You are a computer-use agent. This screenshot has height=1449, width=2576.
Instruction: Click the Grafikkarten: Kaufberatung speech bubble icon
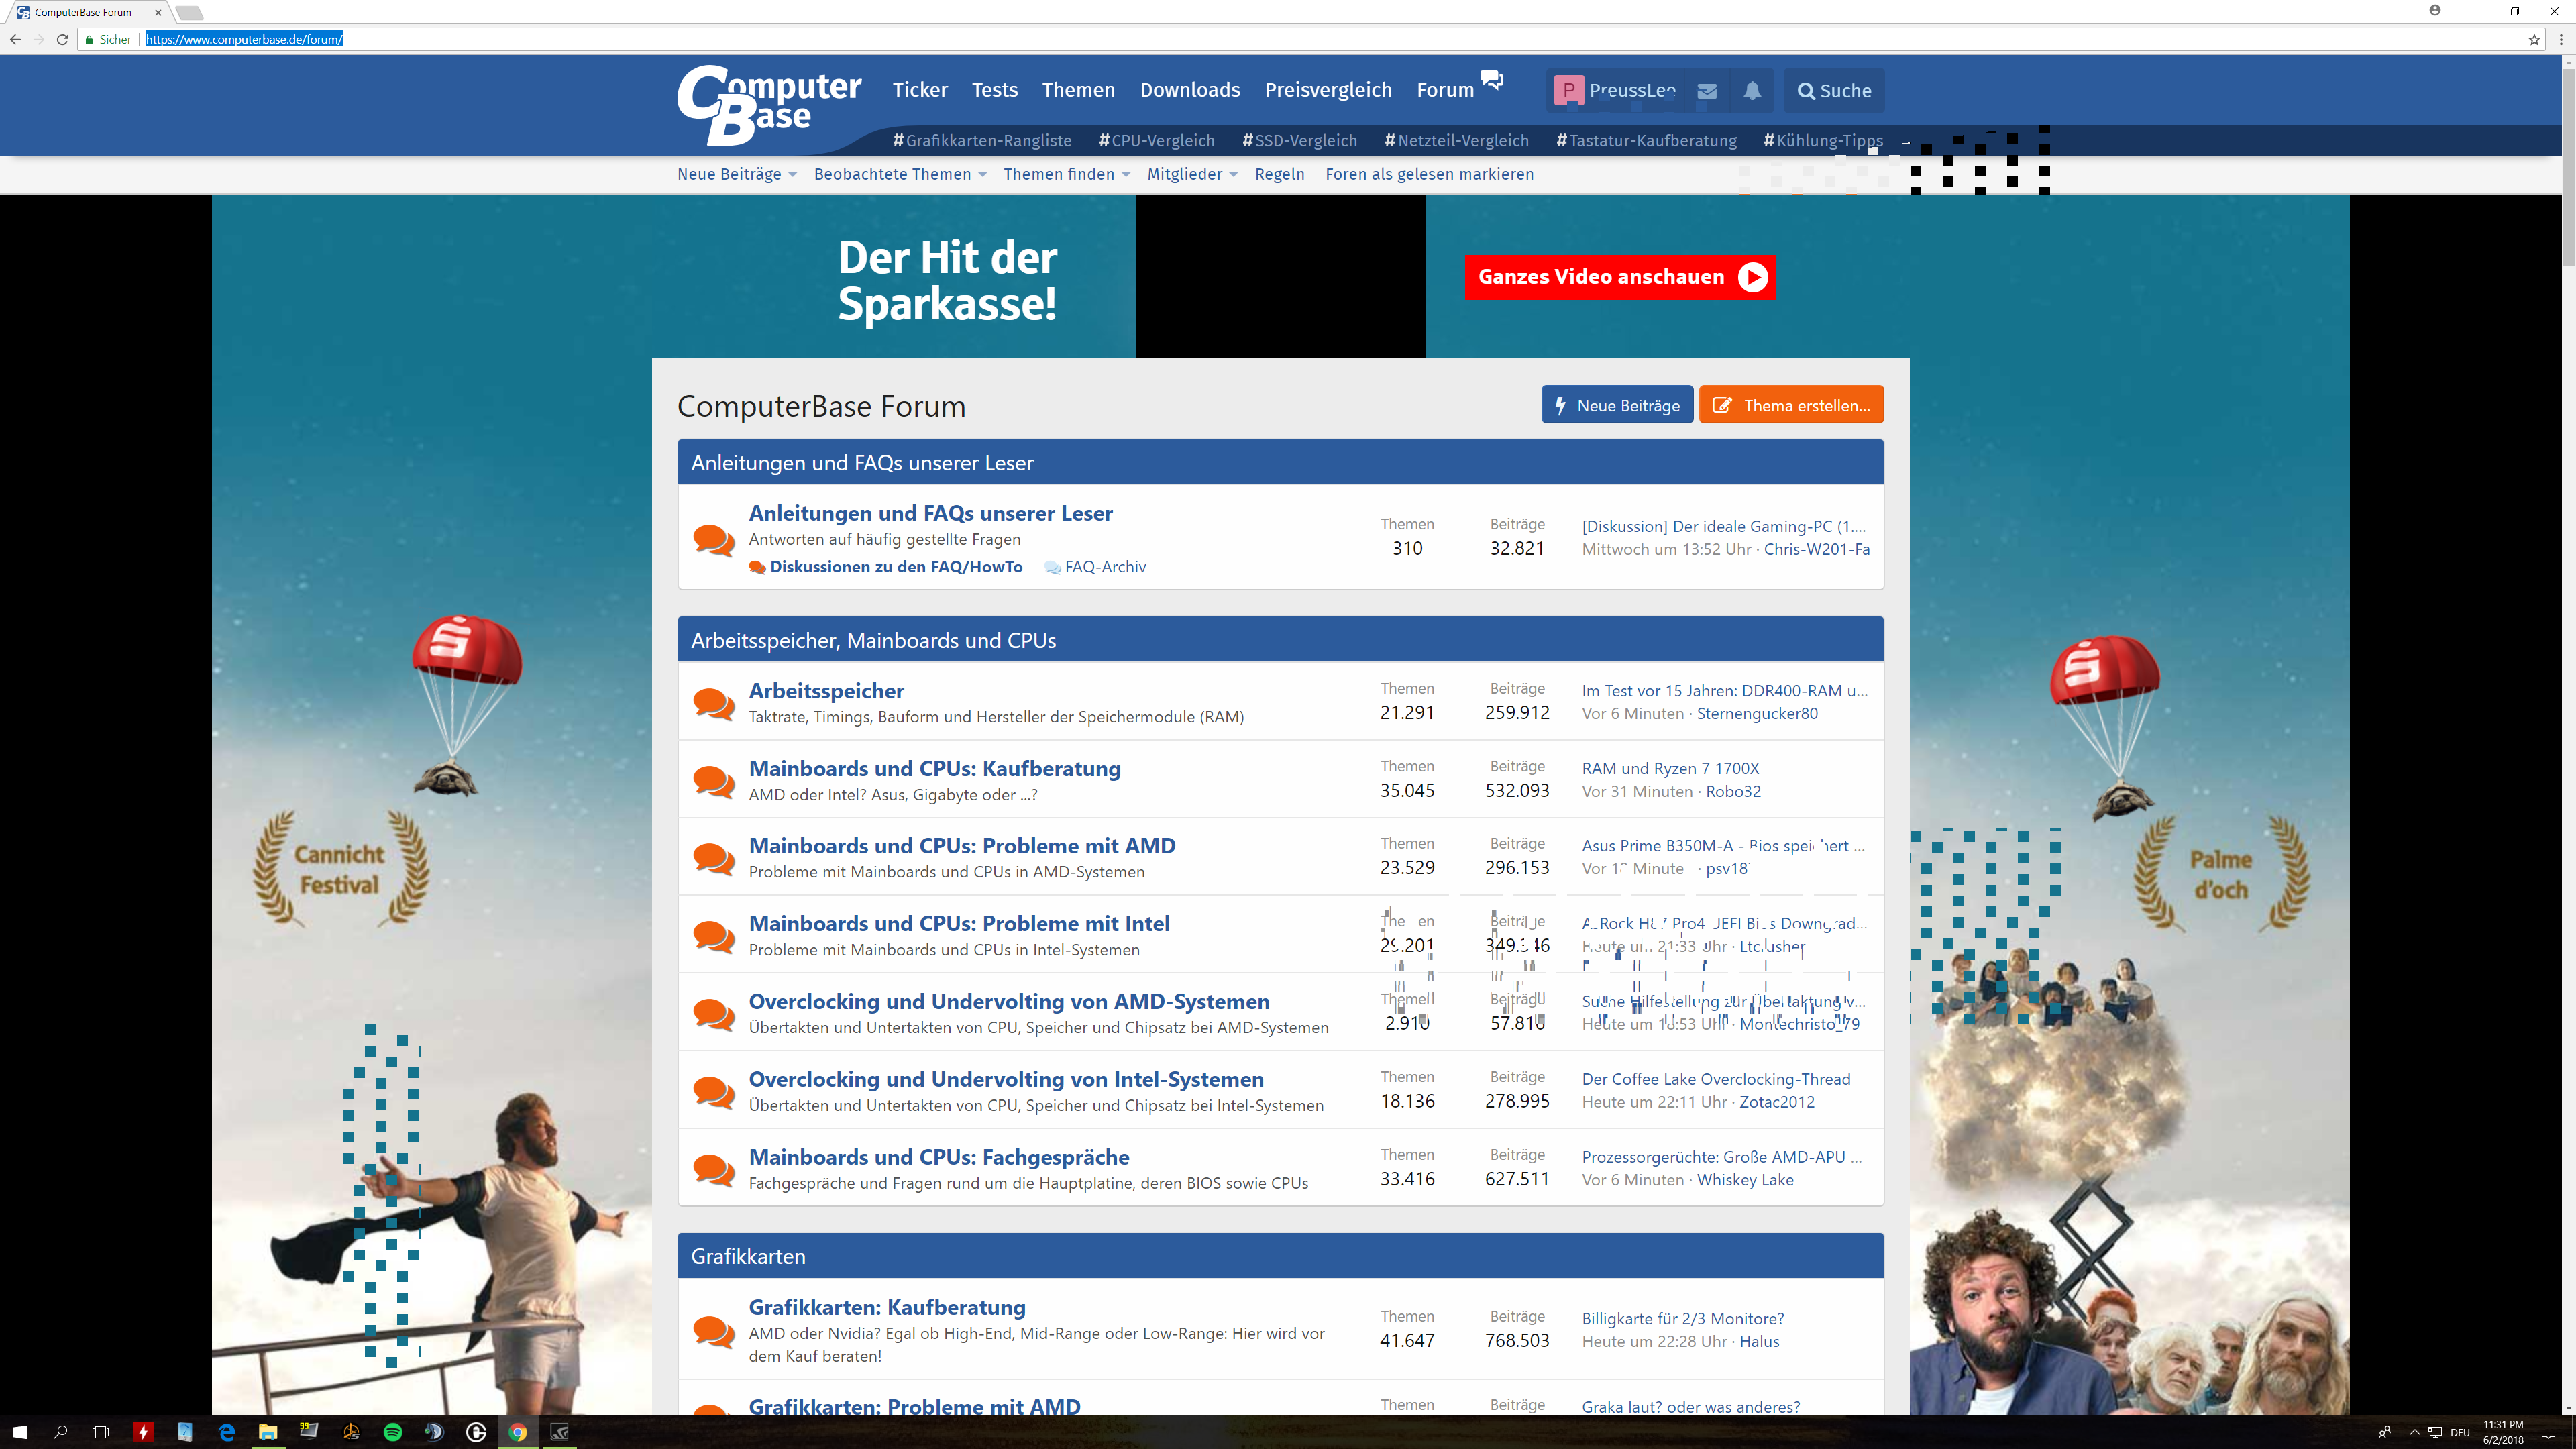pos(714,1331)
